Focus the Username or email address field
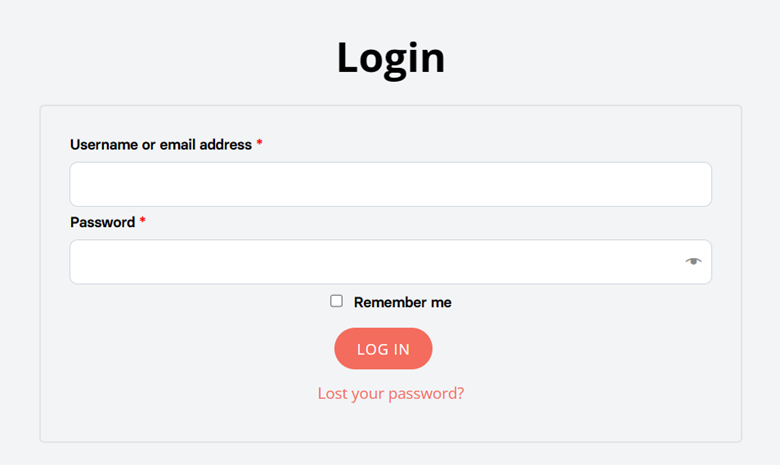The width and height of the screenshot is (780, 465). tap(390, 184)
